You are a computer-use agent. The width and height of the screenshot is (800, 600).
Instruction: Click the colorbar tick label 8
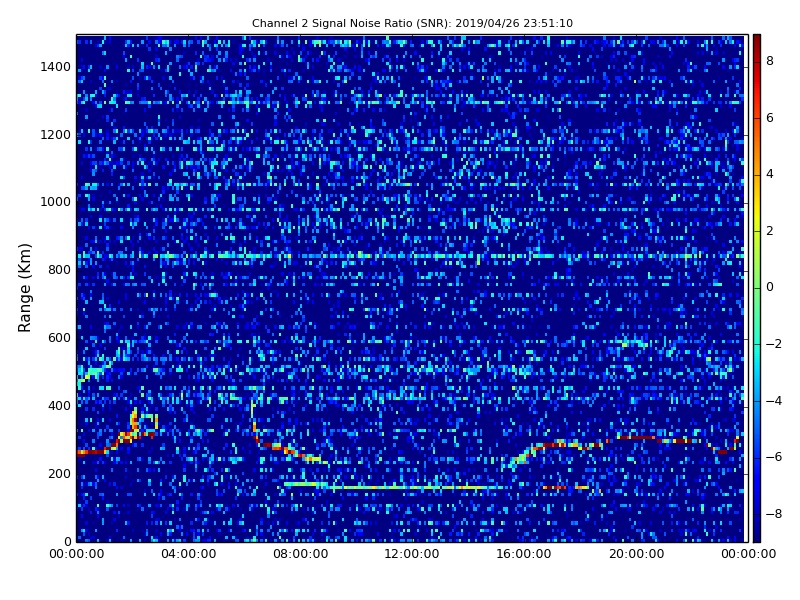(x=770, y=61)
